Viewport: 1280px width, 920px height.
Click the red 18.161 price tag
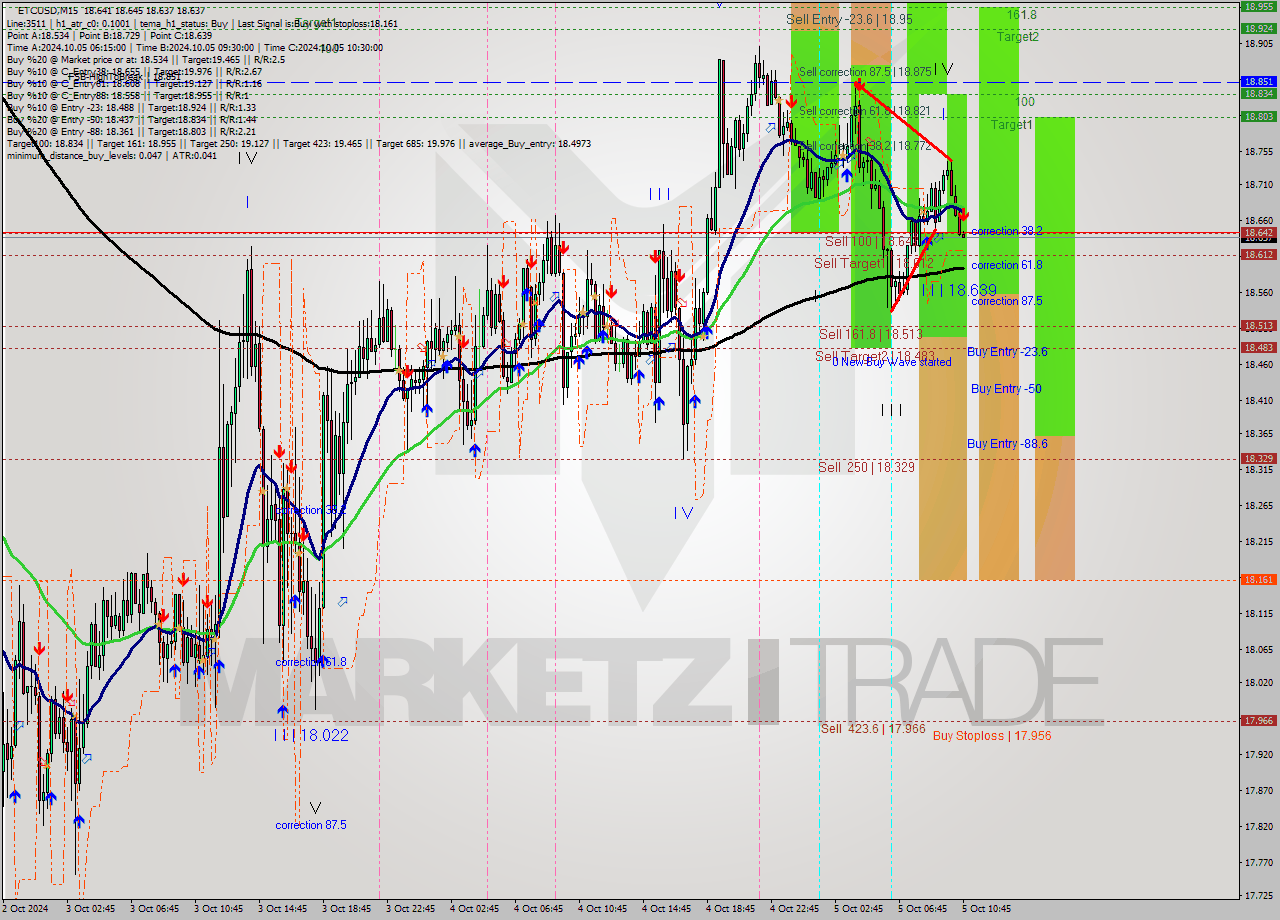tap(1259, 579)
